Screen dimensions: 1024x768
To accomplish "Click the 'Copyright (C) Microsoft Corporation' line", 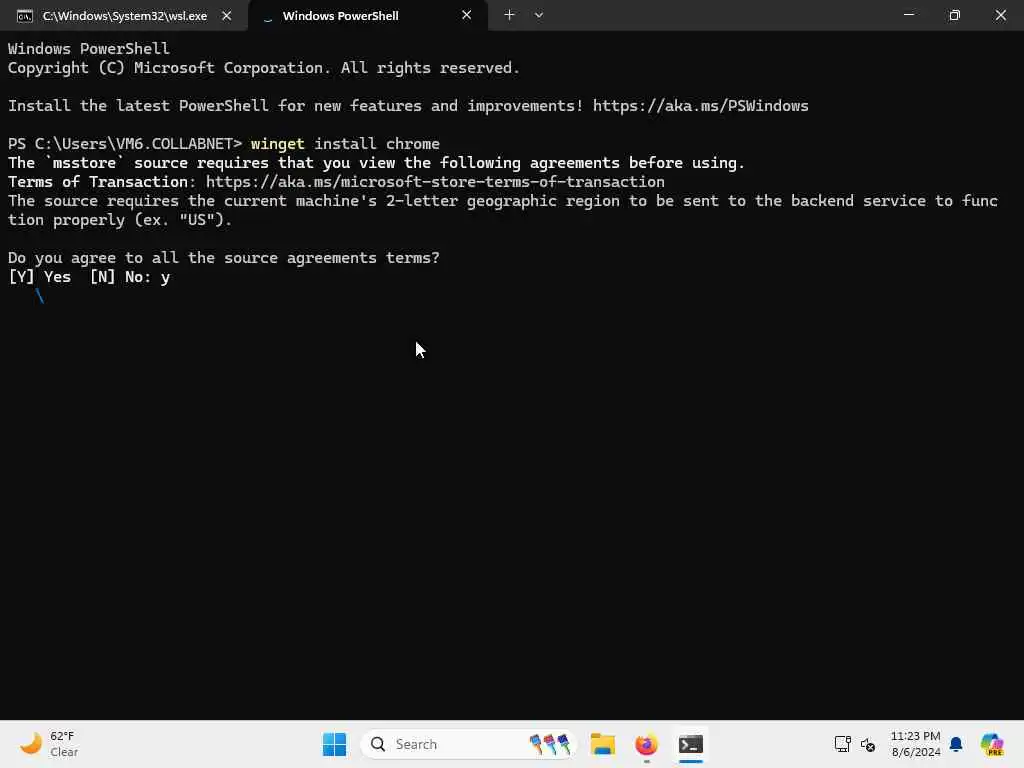I will point(264,68).
